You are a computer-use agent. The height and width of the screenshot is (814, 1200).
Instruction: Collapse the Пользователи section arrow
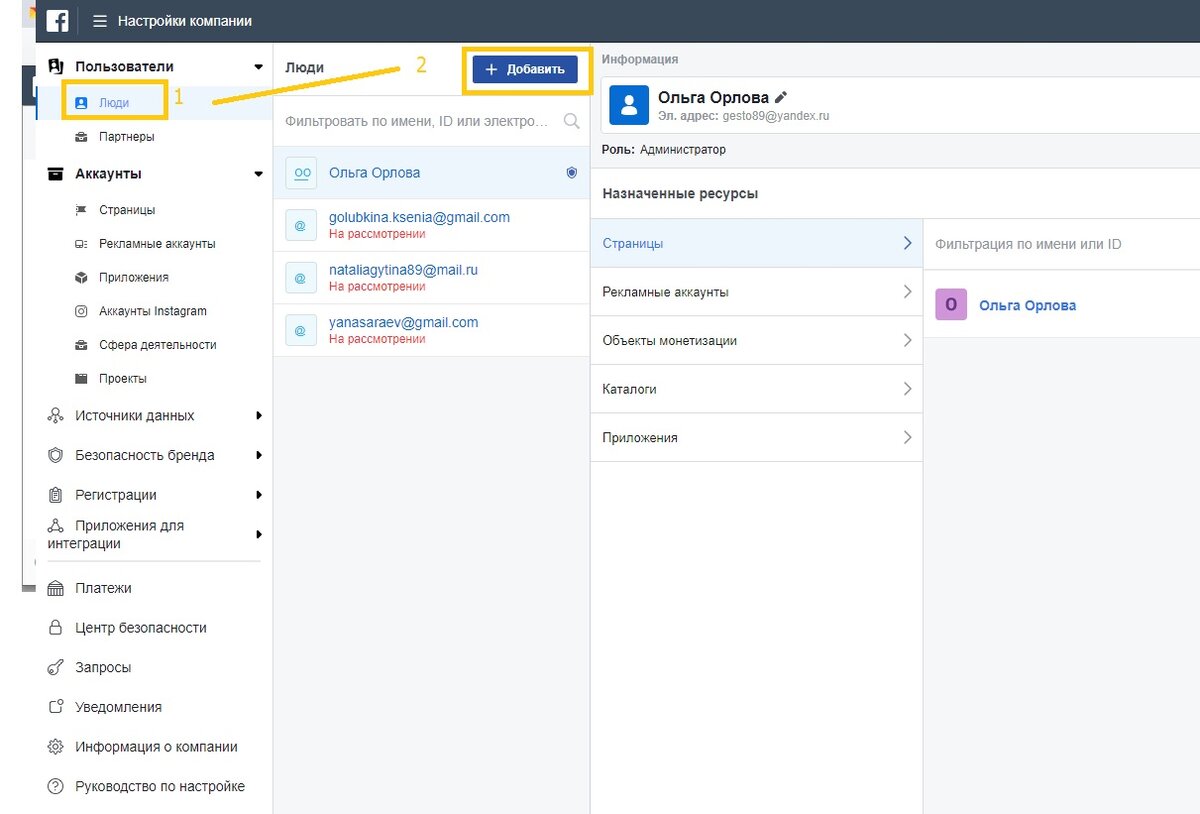tap(258, 67)
